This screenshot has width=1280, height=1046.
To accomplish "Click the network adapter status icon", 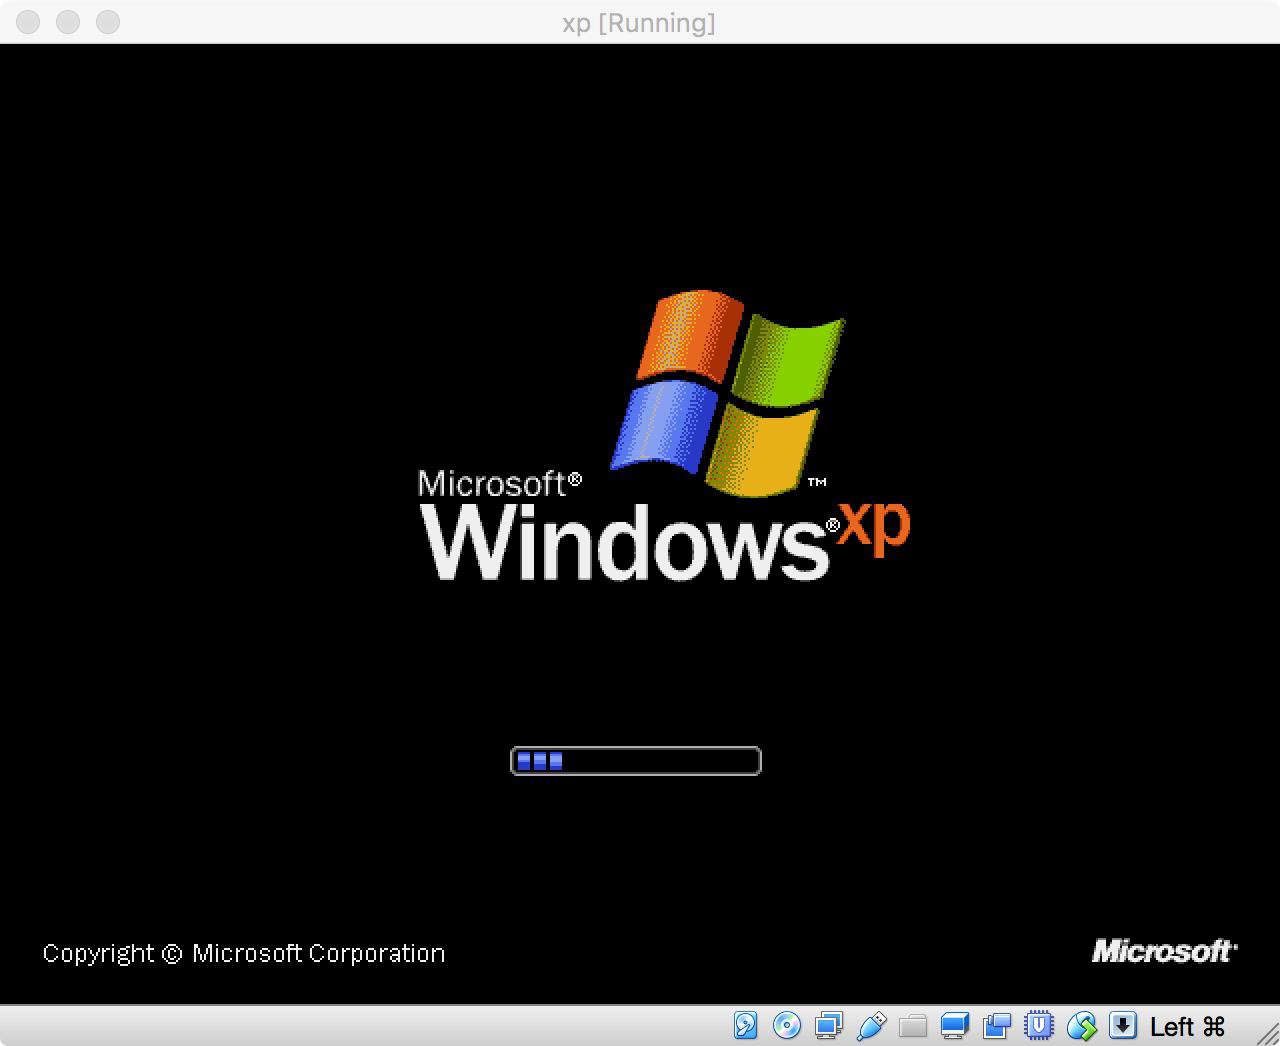I will pyautogui.click(x=829, y=1026).
